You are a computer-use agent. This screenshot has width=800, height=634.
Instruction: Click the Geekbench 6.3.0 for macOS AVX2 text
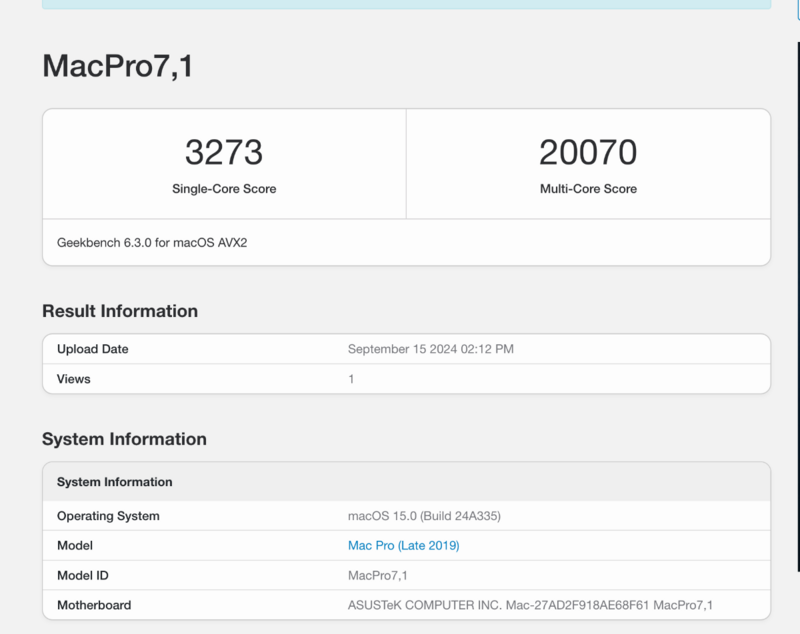[152, 242]
